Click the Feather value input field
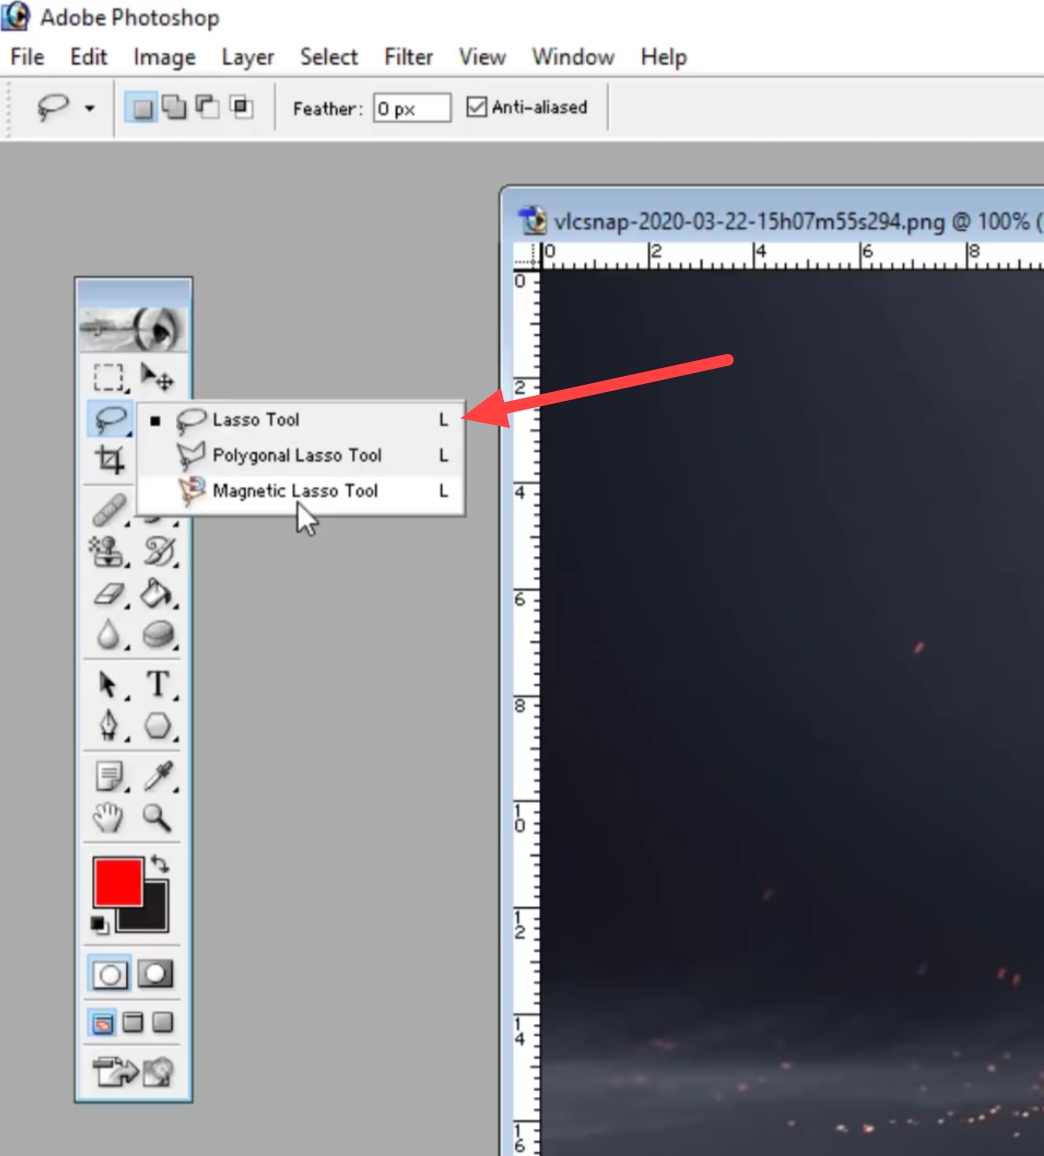The image size is (1044, 1156). (412, 108)
